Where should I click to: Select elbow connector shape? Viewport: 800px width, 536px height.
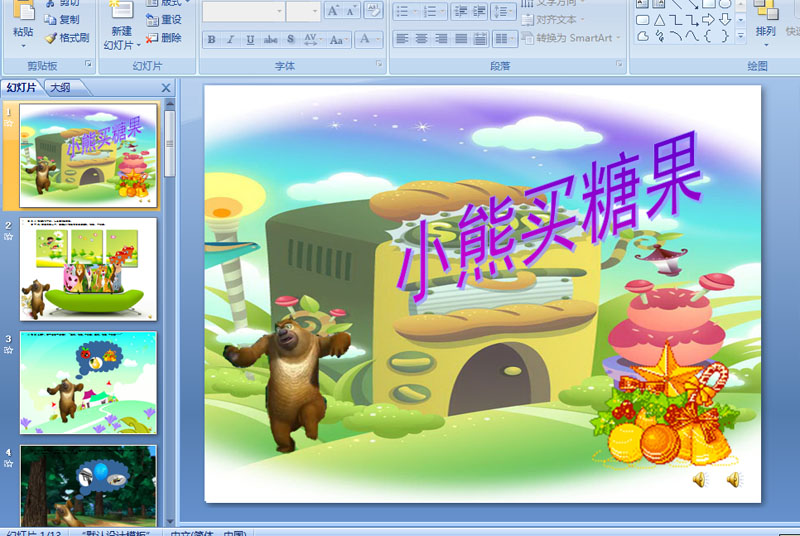click(x=676, y=20)
